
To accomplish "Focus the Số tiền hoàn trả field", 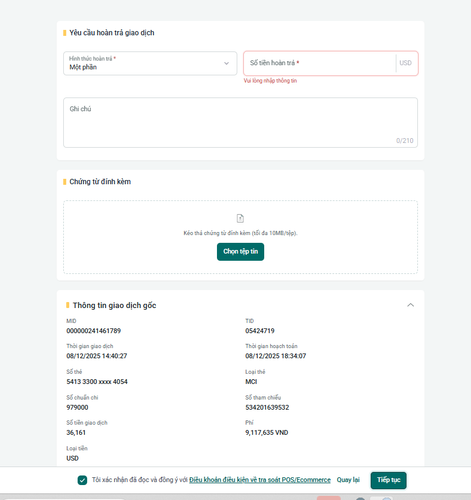I will tap(320, 63).
